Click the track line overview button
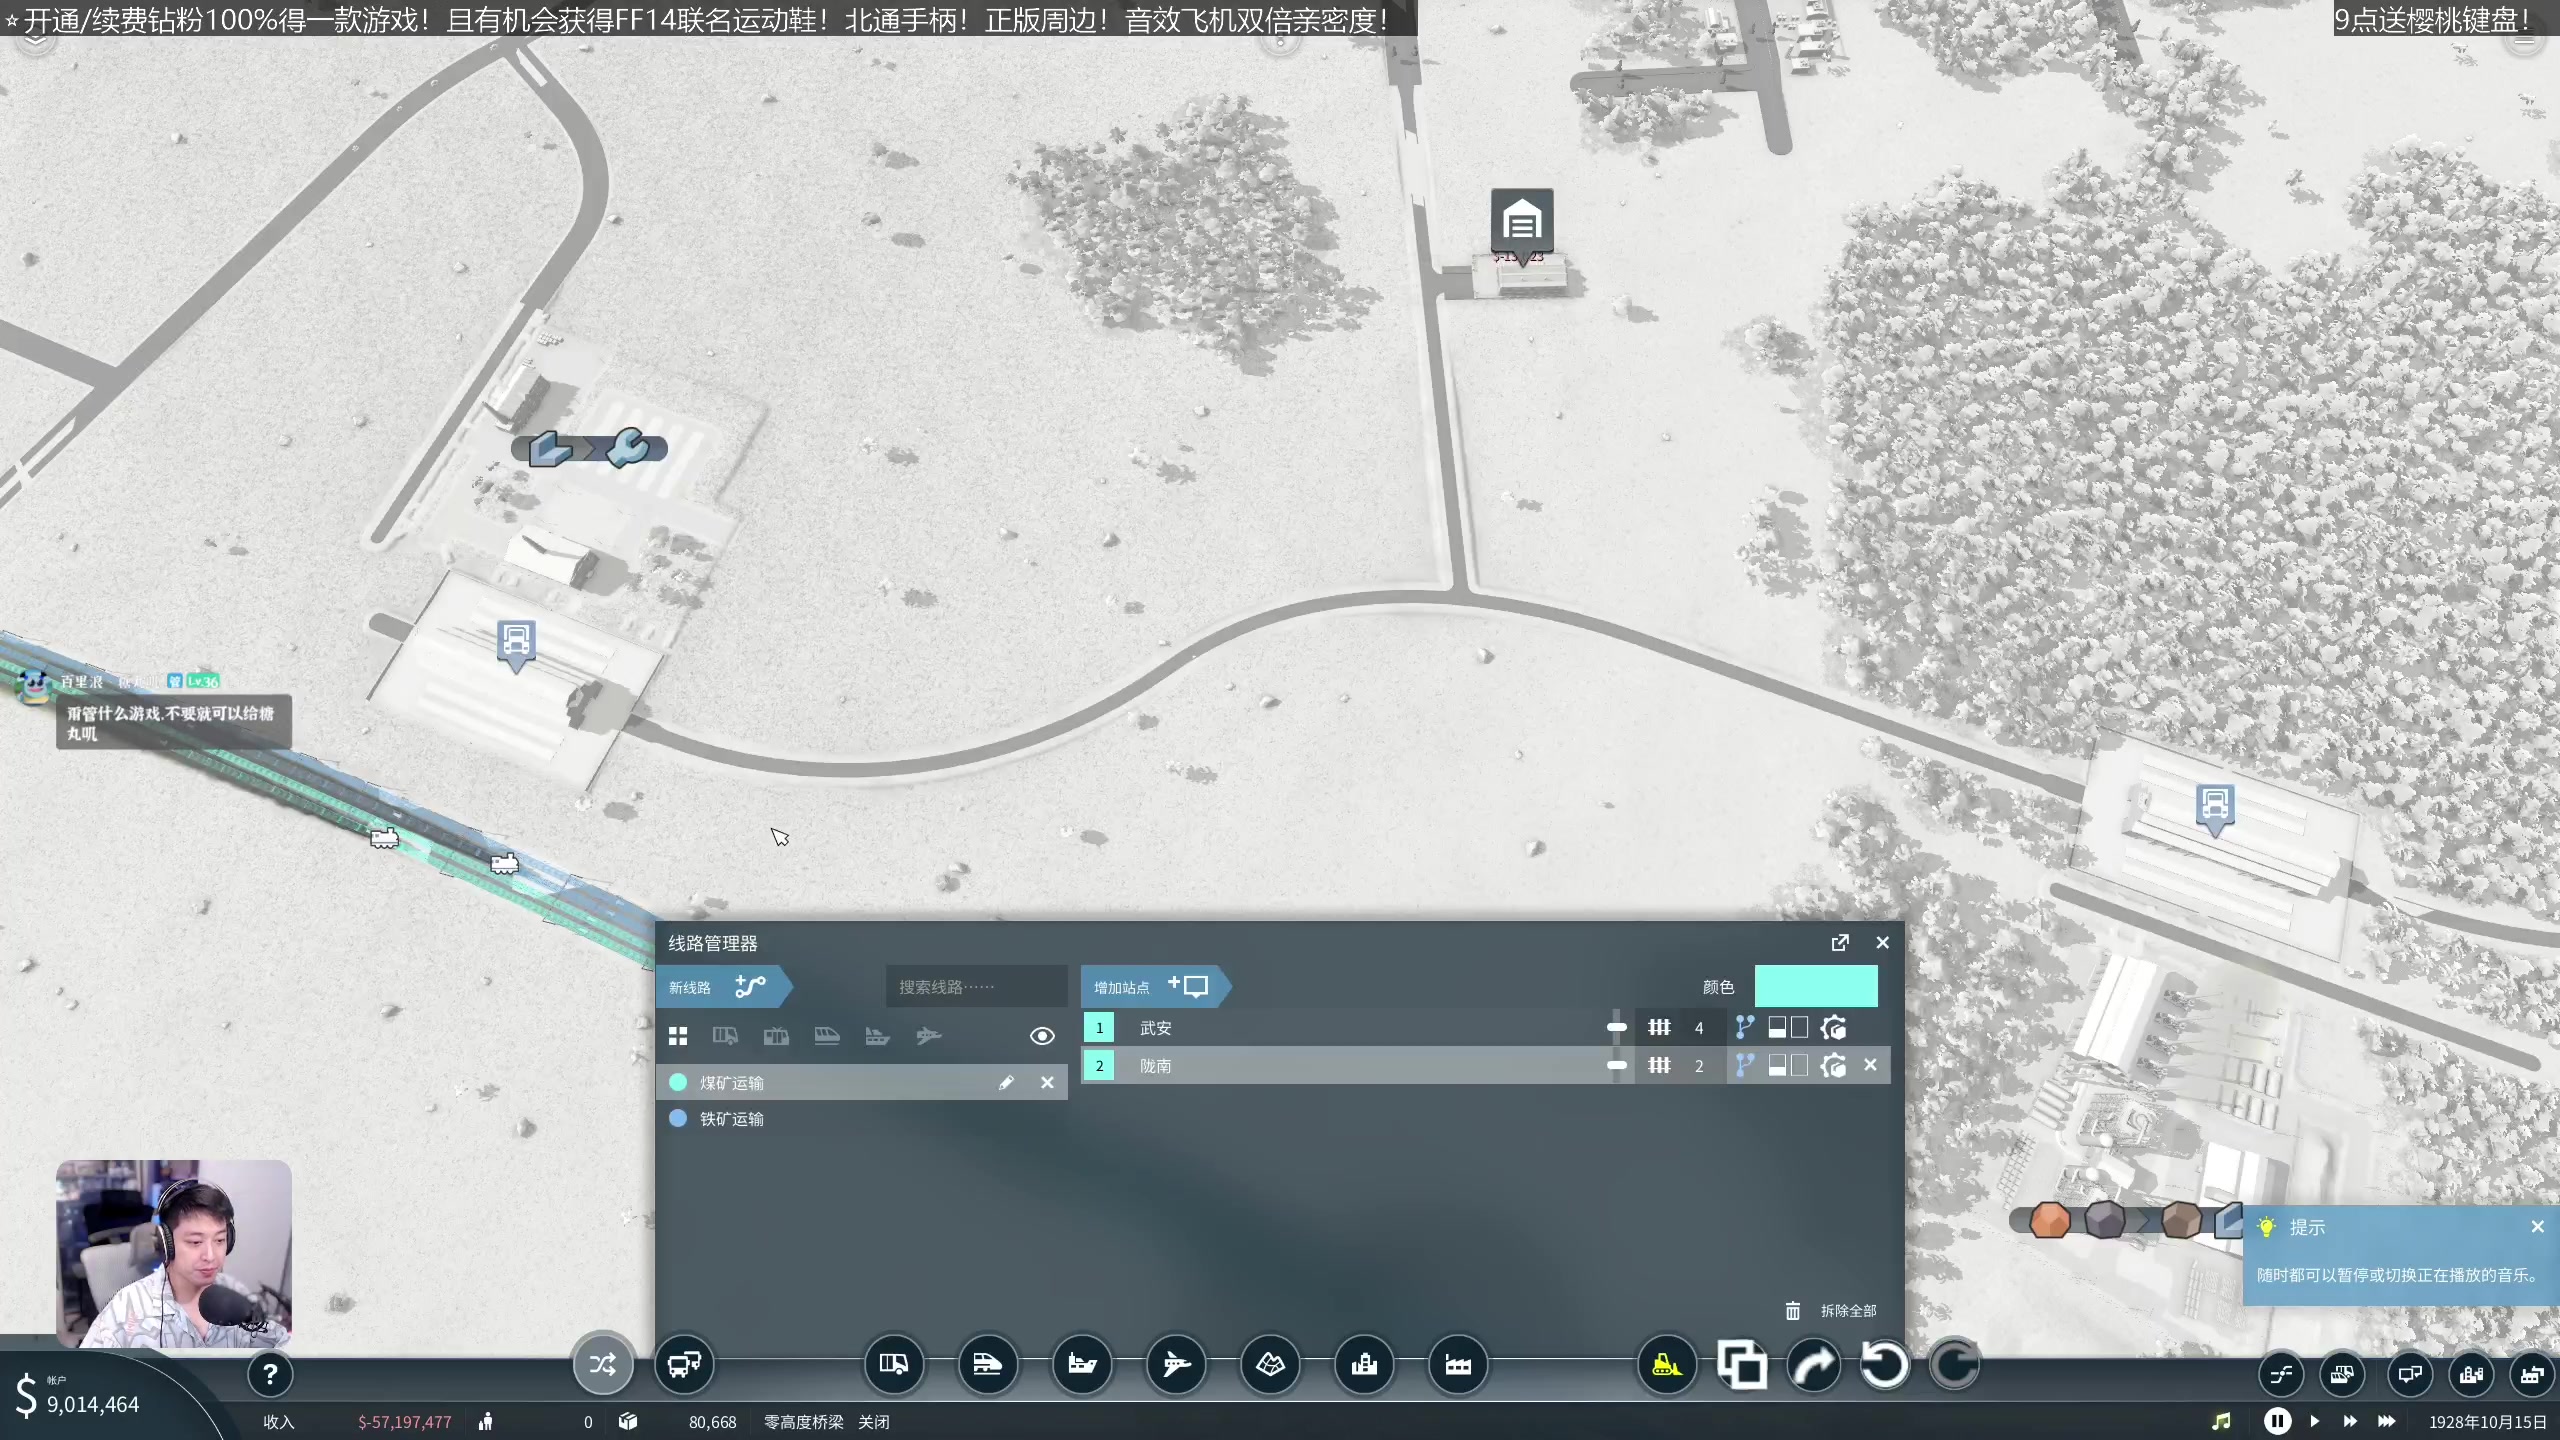Screen dimensions: 2560x1440 point(2281,1375)
